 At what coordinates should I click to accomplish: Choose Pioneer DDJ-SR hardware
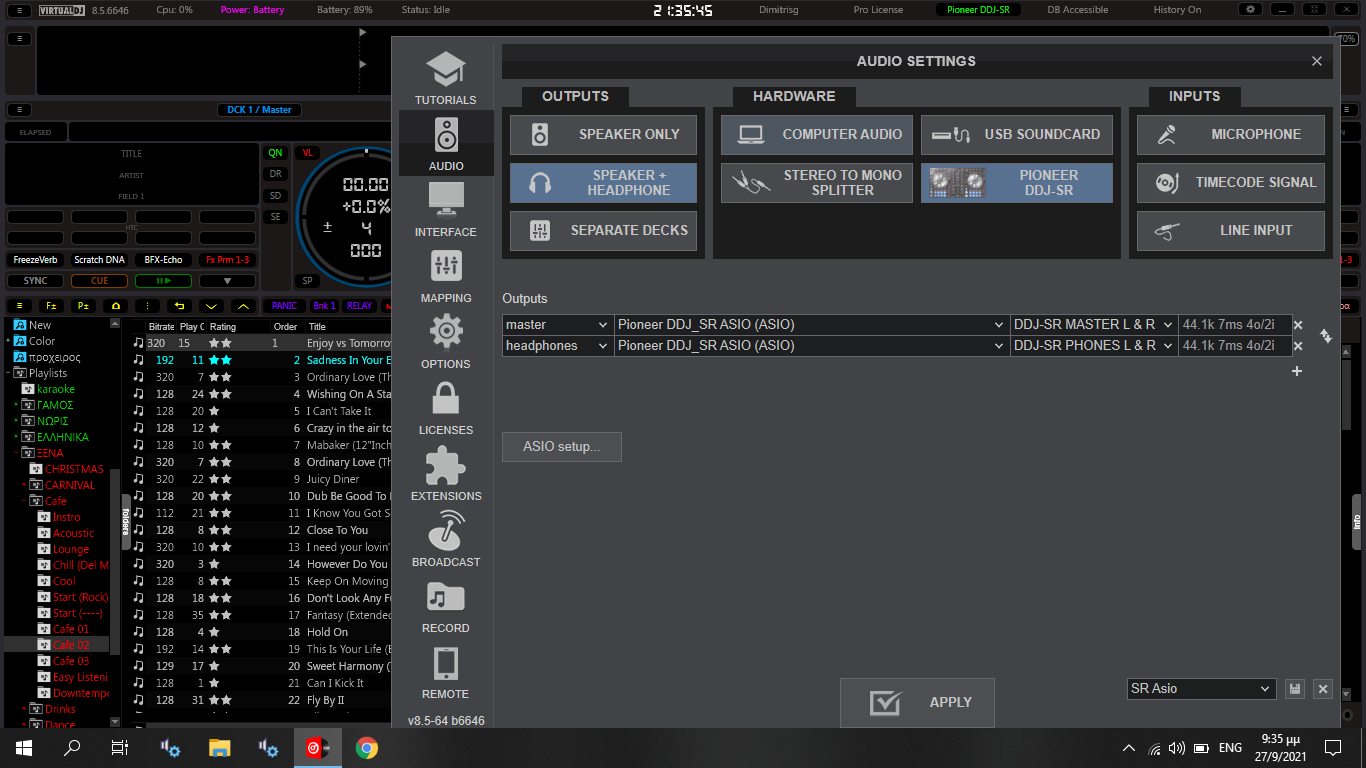pos(1016,183)
